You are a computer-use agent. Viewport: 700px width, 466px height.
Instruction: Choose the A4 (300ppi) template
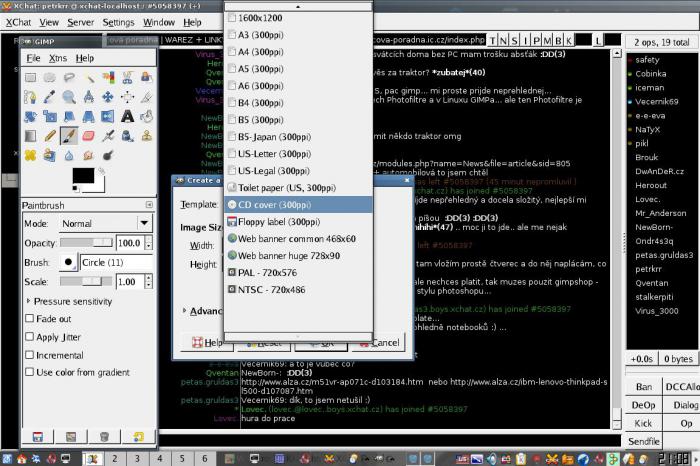coord(298,52)
